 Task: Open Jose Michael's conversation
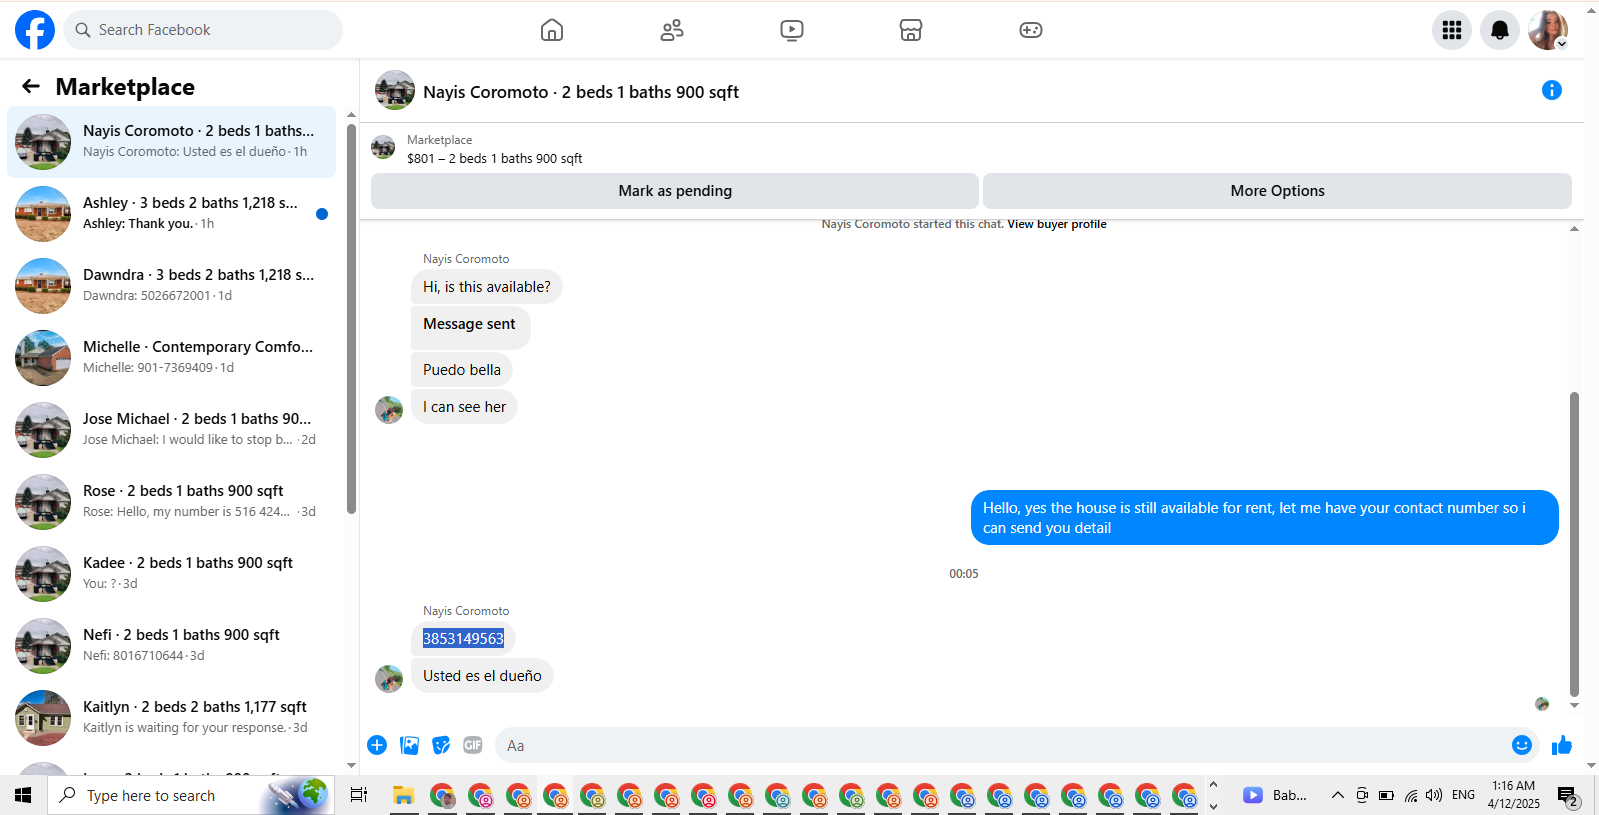pos(172,430)
